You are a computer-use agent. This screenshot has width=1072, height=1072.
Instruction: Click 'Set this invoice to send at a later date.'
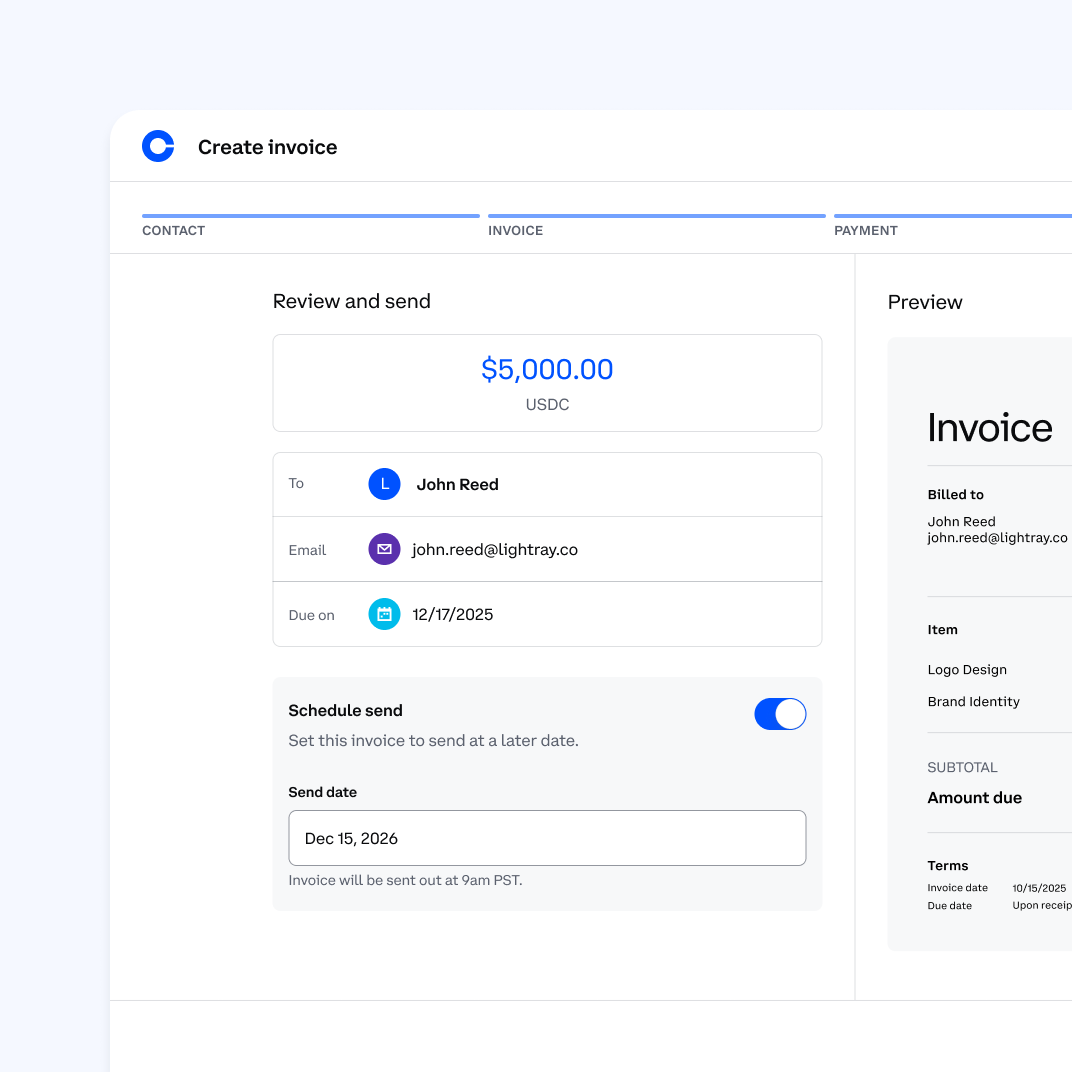pos(433,740)
